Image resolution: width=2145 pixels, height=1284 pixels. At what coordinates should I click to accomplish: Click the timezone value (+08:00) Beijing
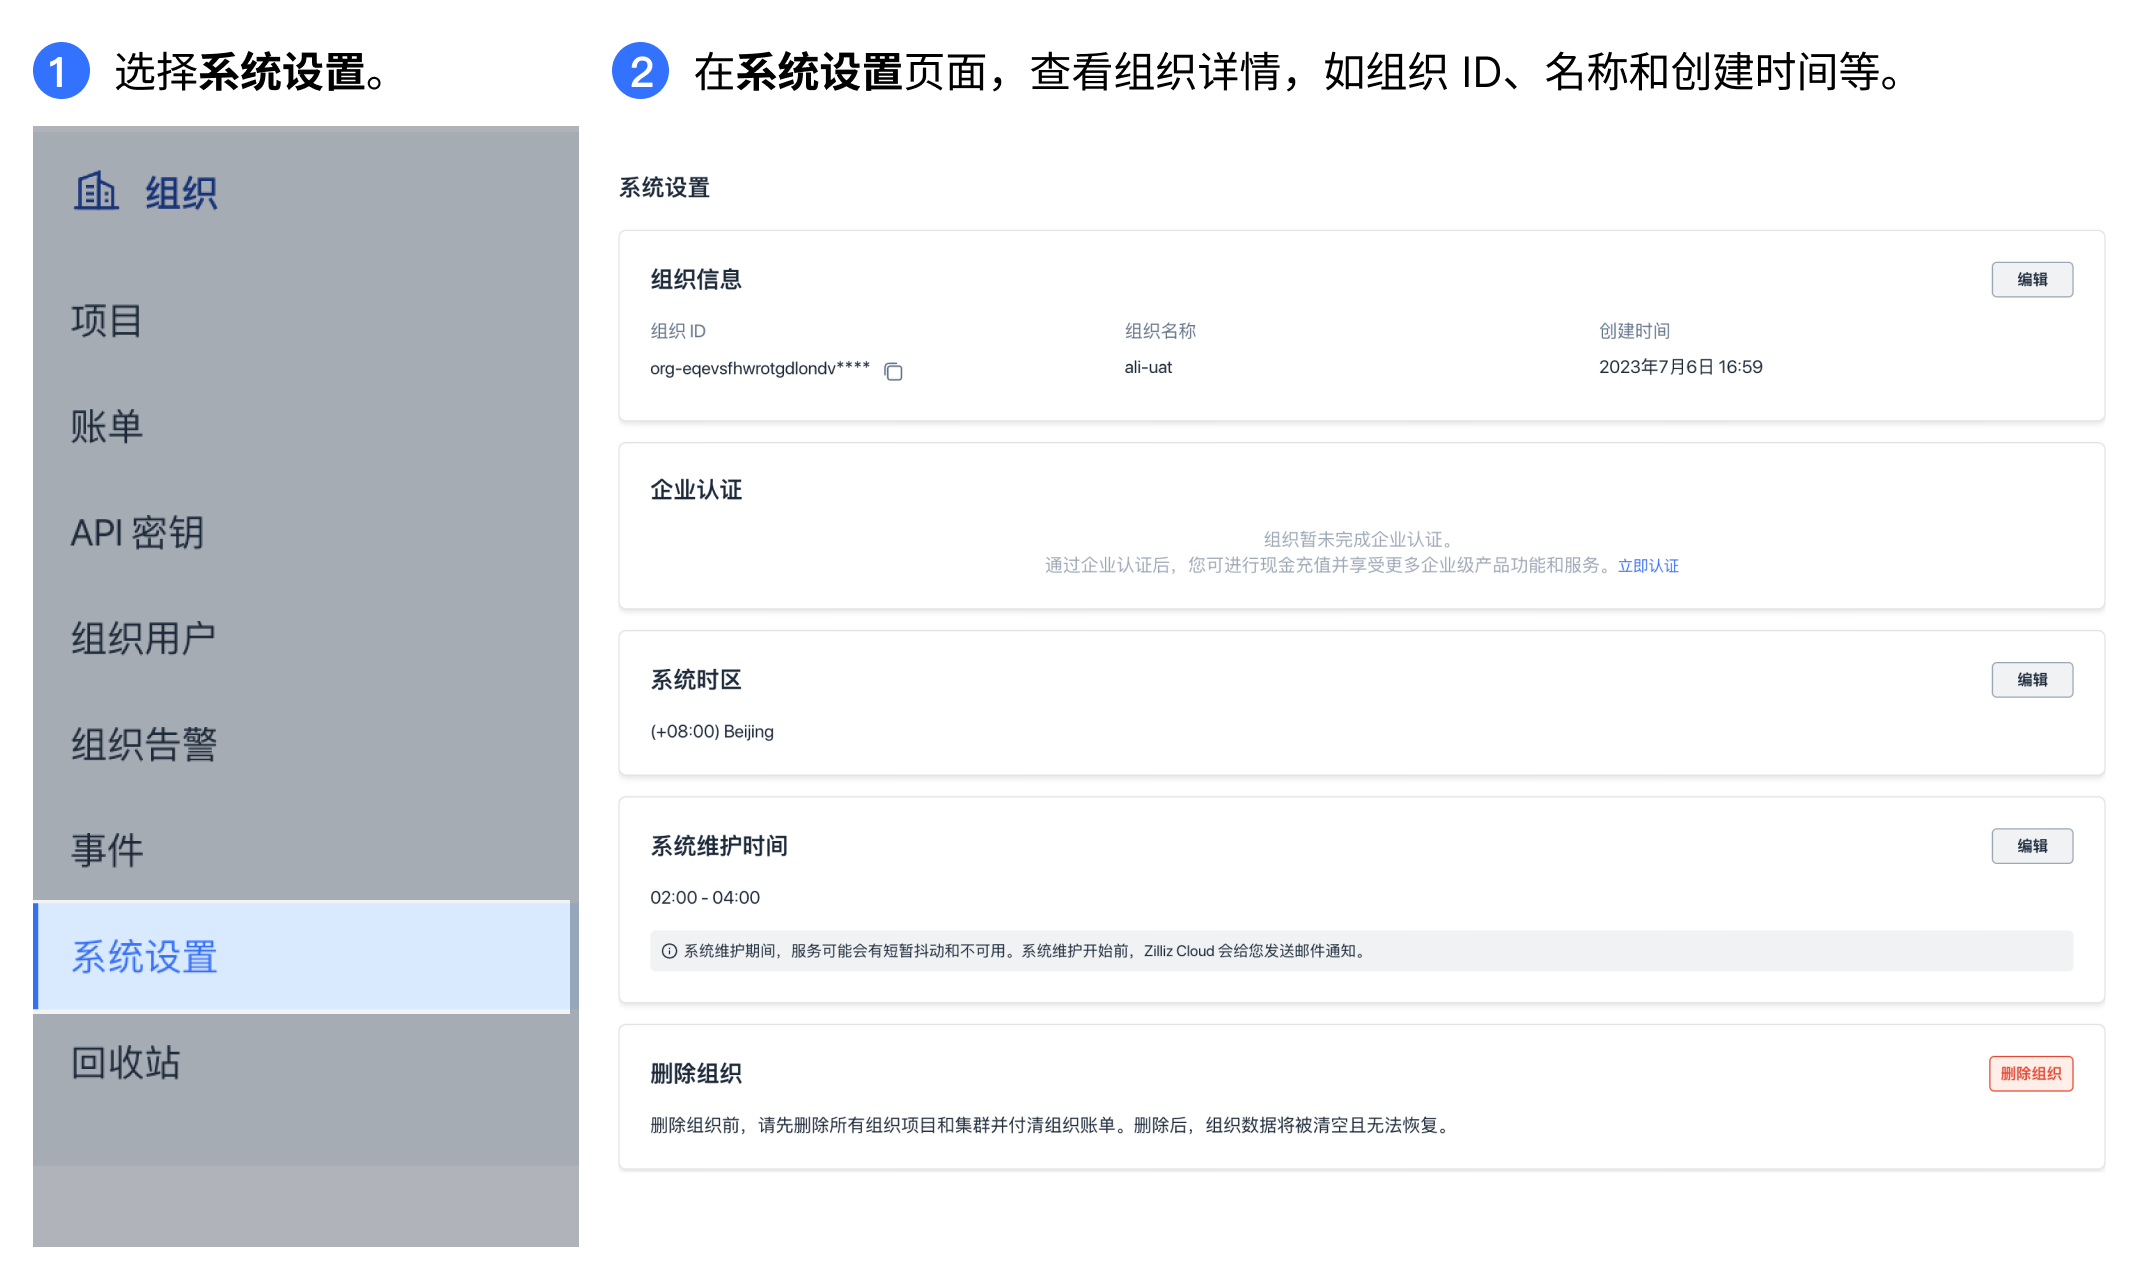712,732
